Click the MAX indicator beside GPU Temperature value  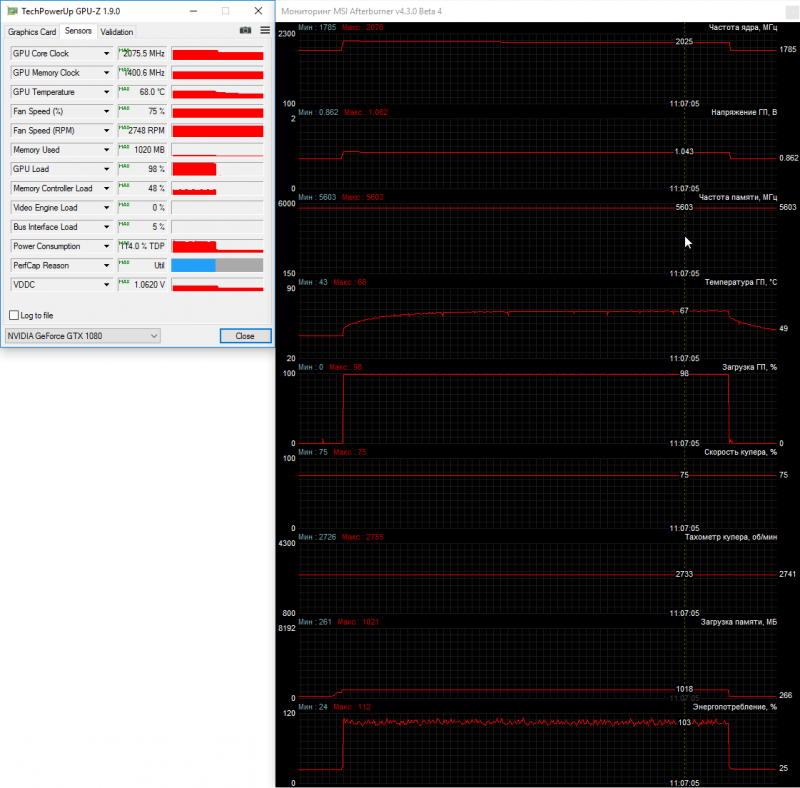[x=123, y=89]
